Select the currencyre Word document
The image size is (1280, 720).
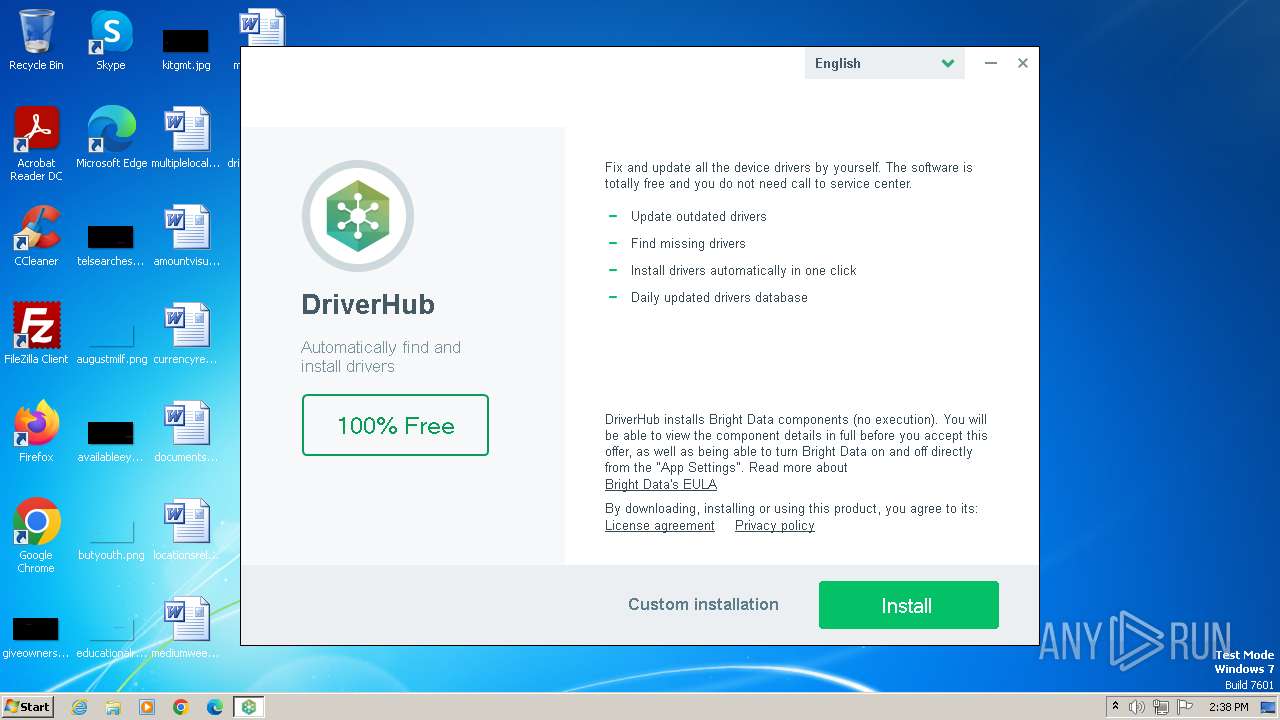click(x=186, y=334)
